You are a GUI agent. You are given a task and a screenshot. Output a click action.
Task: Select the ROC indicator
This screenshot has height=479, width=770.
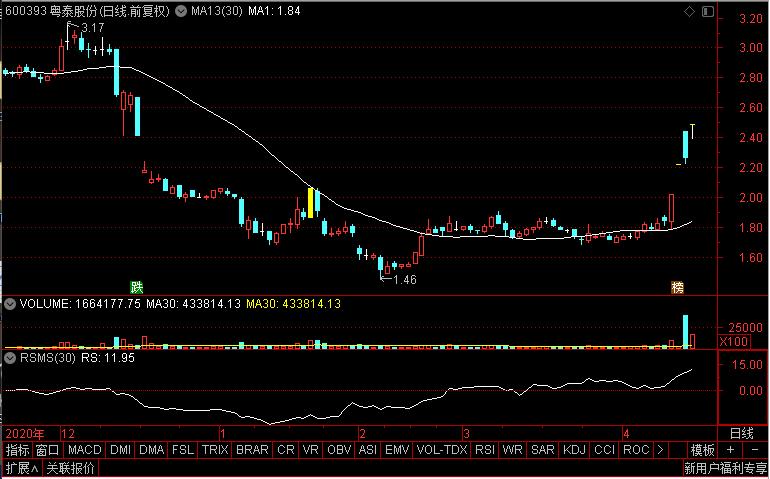pyautogui.click(x=636, y=450)
